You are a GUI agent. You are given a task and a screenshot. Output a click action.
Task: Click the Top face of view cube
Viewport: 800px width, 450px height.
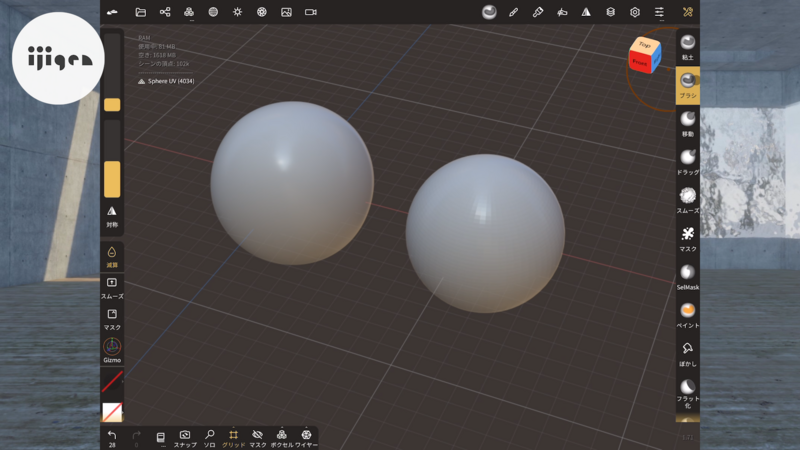coord(645,44)
